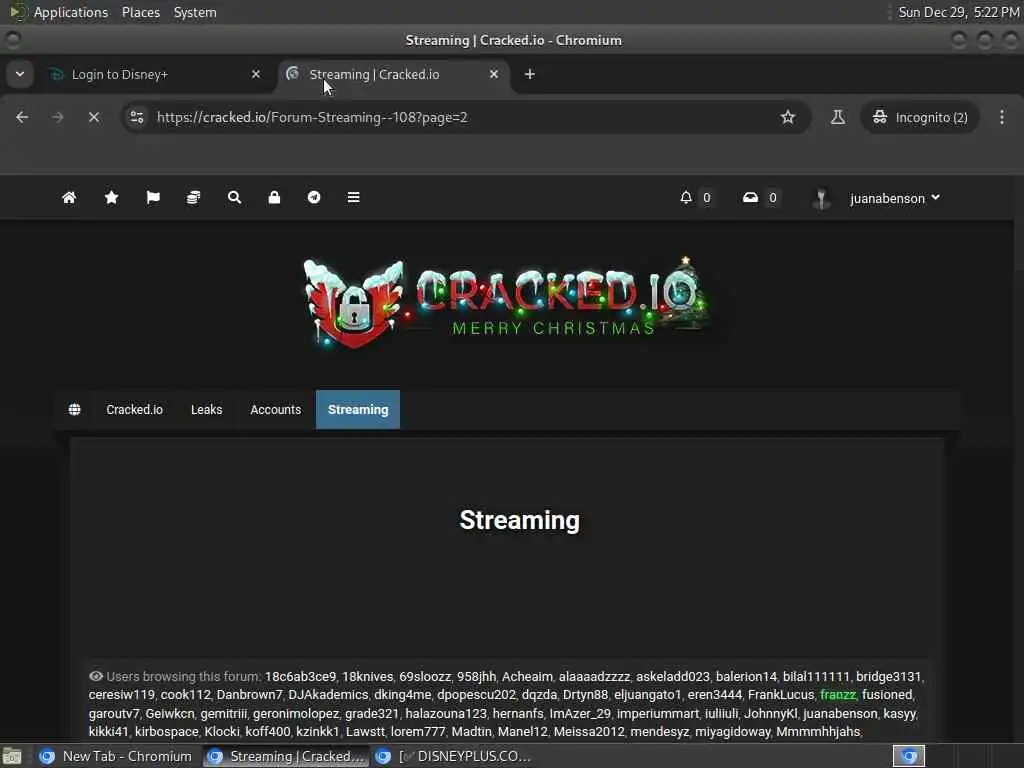Select the Streaming | Cracked.io tab
Viewport: 1024px width, 768px height.
394,74
